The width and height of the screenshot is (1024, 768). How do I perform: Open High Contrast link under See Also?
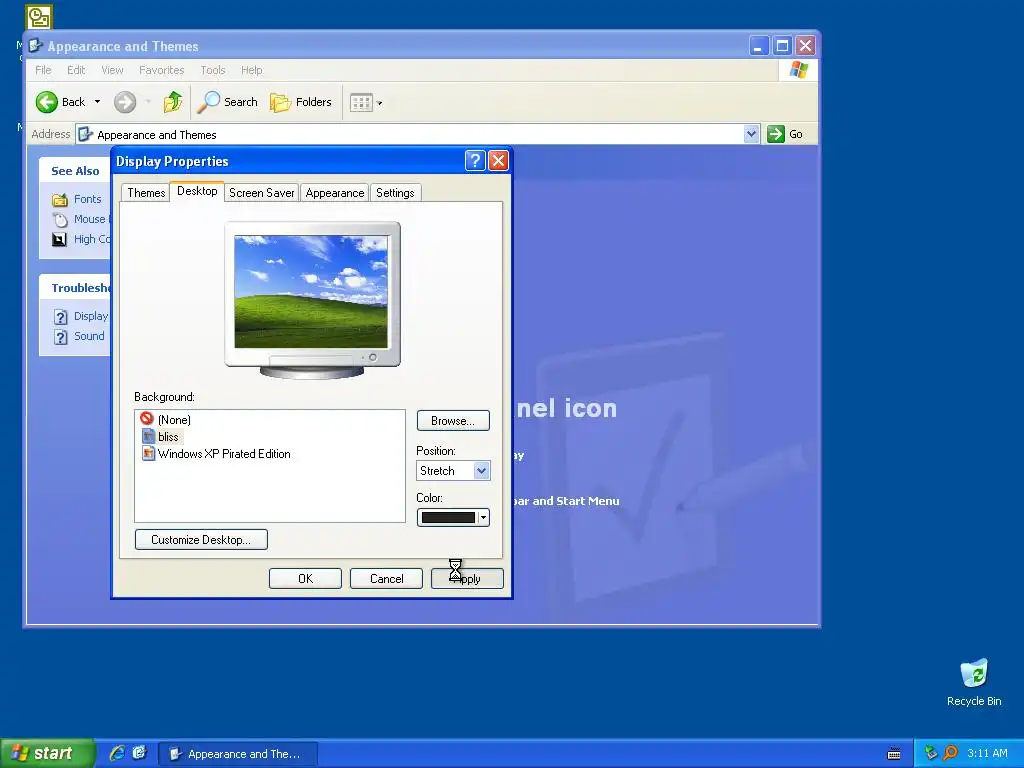pos(91,239)
